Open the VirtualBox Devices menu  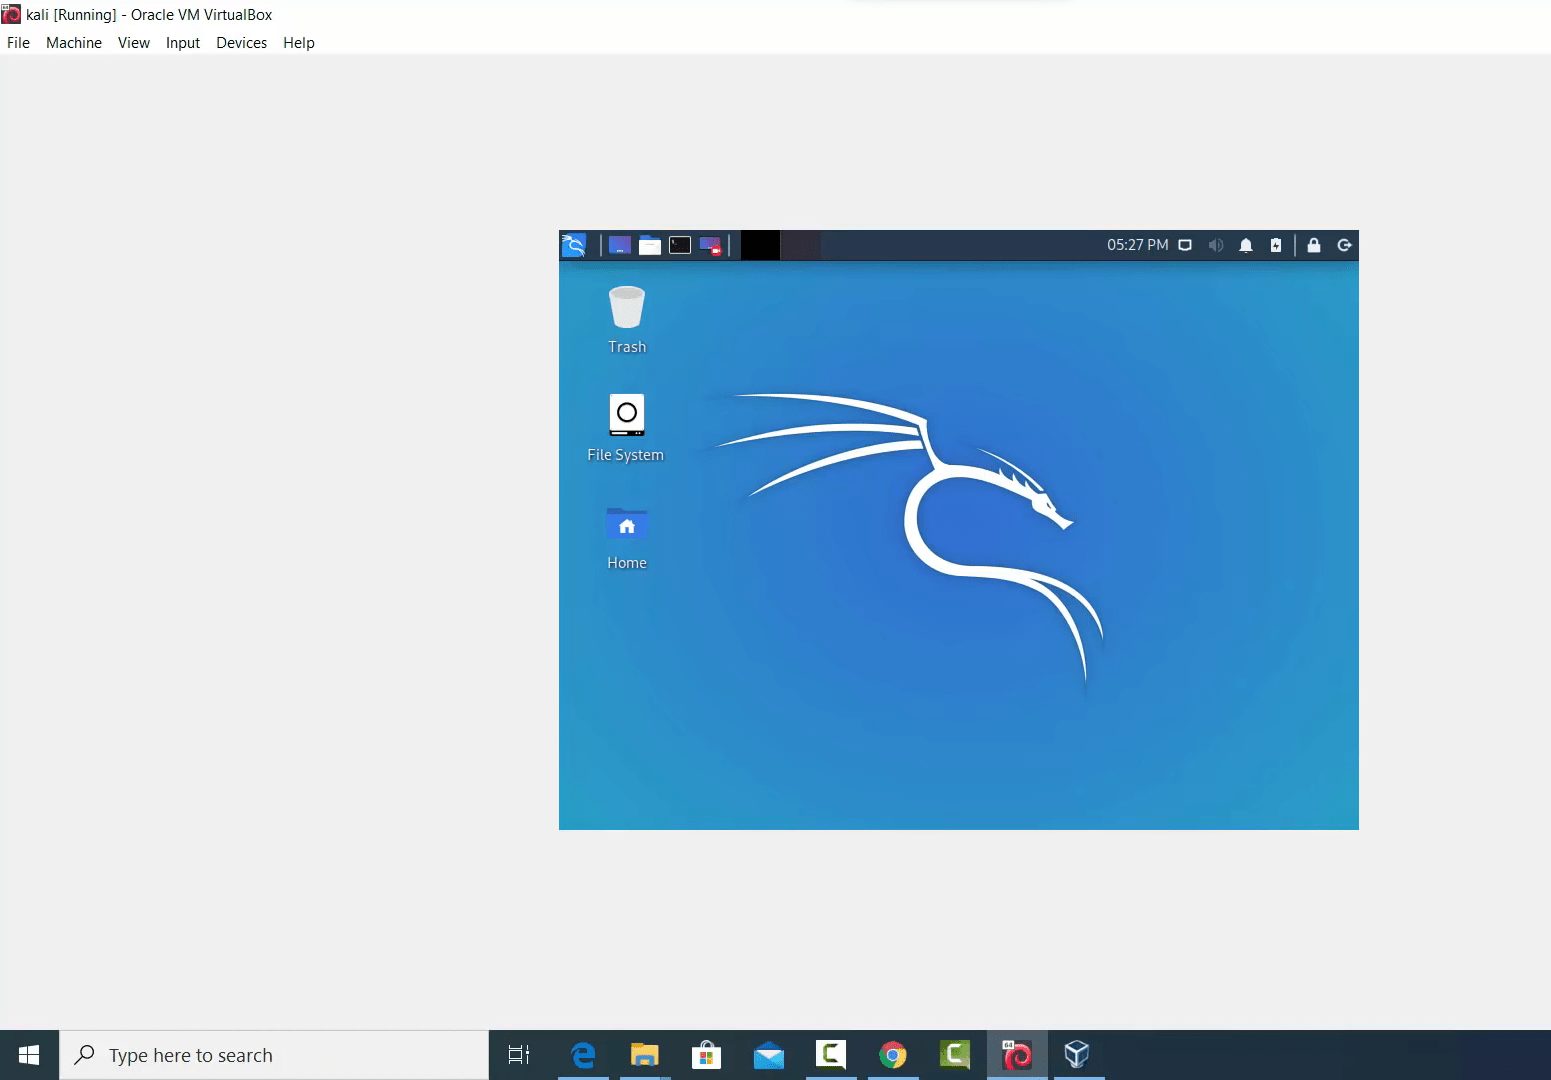(242, 43)
